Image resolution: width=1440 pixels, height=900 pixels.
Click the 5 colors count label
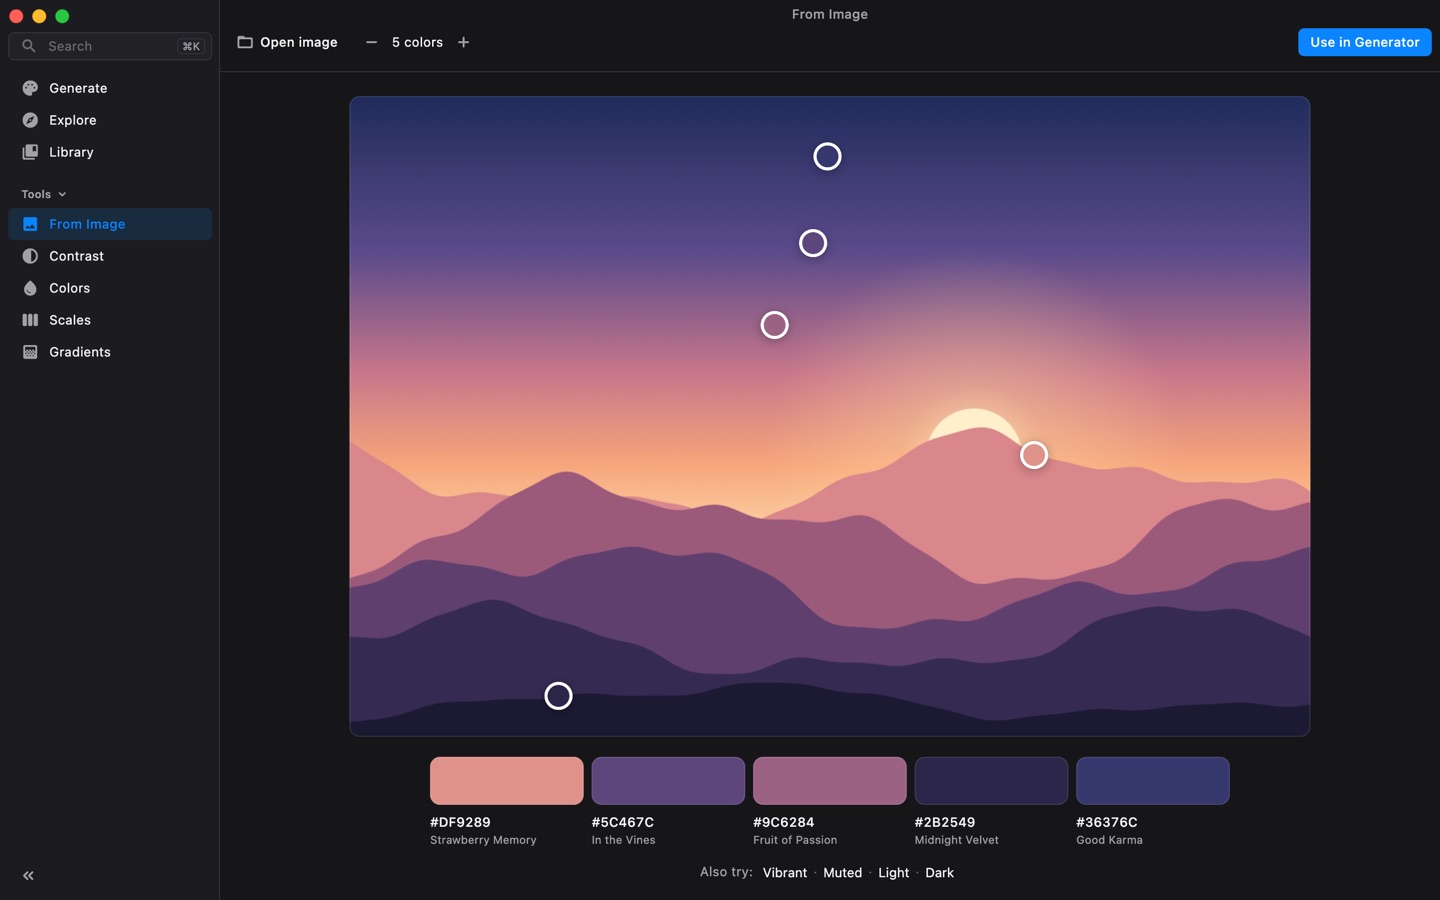point(417,42)
